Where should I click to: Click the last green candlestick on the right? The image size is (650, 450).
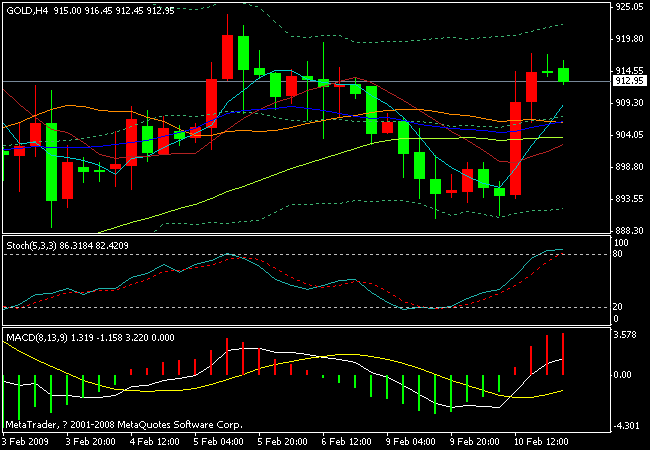click(x=564, y=73)
